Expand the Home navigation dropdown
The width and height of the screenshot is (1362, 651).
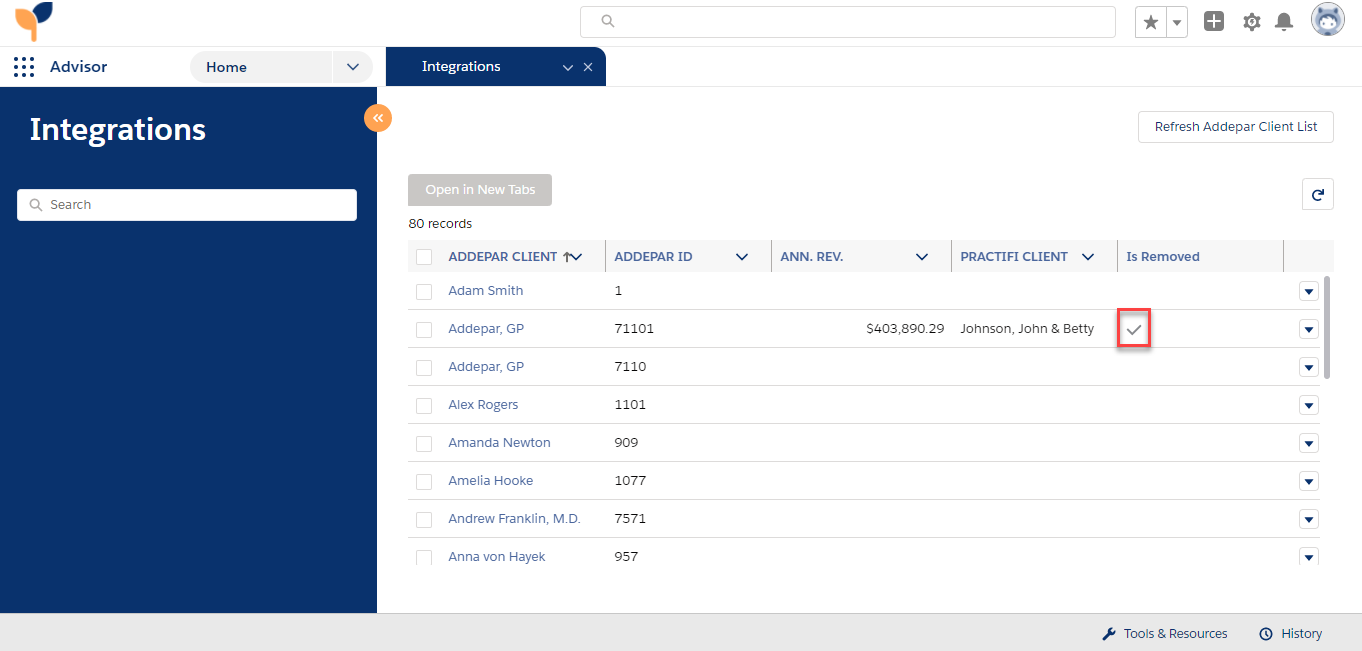[352, 66]
